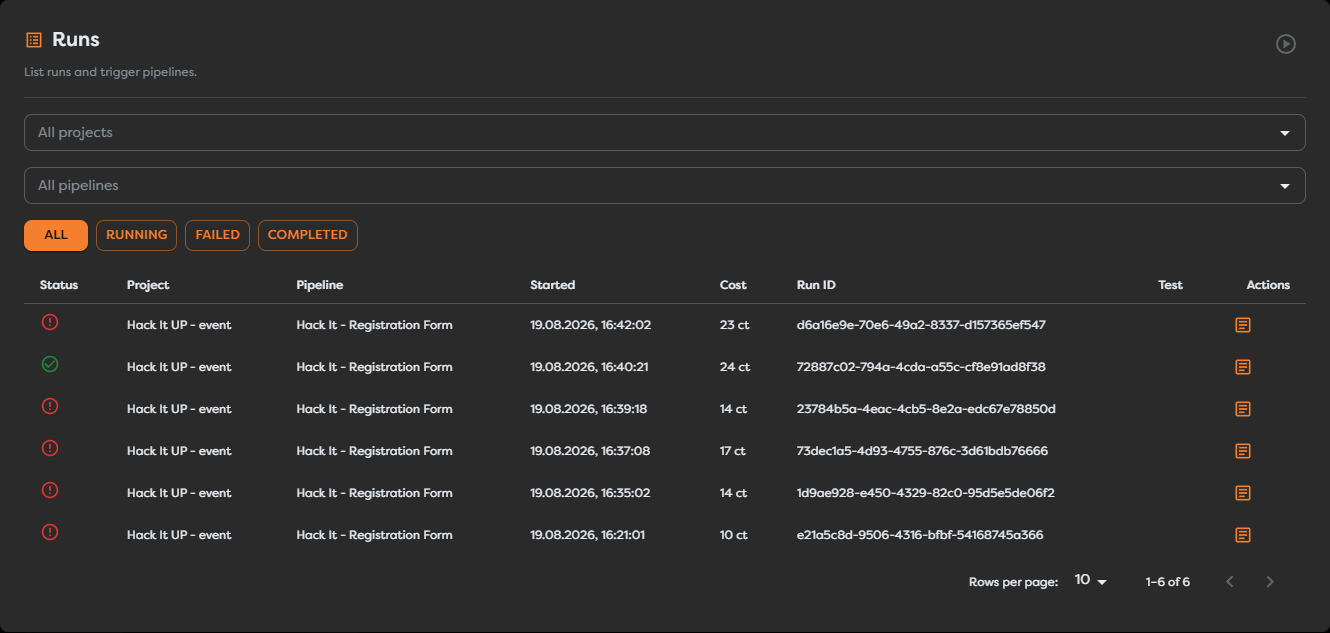Filter runs by COMPLETED
Image resolution: width=1330 pixels, height=633 pixels.
pyautogui.click(x=308, y=235)
